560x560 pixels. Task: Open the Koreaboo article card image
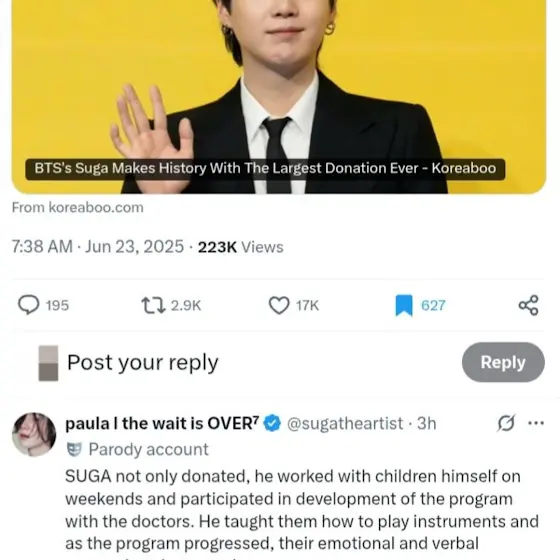click(x=279, y=97)
